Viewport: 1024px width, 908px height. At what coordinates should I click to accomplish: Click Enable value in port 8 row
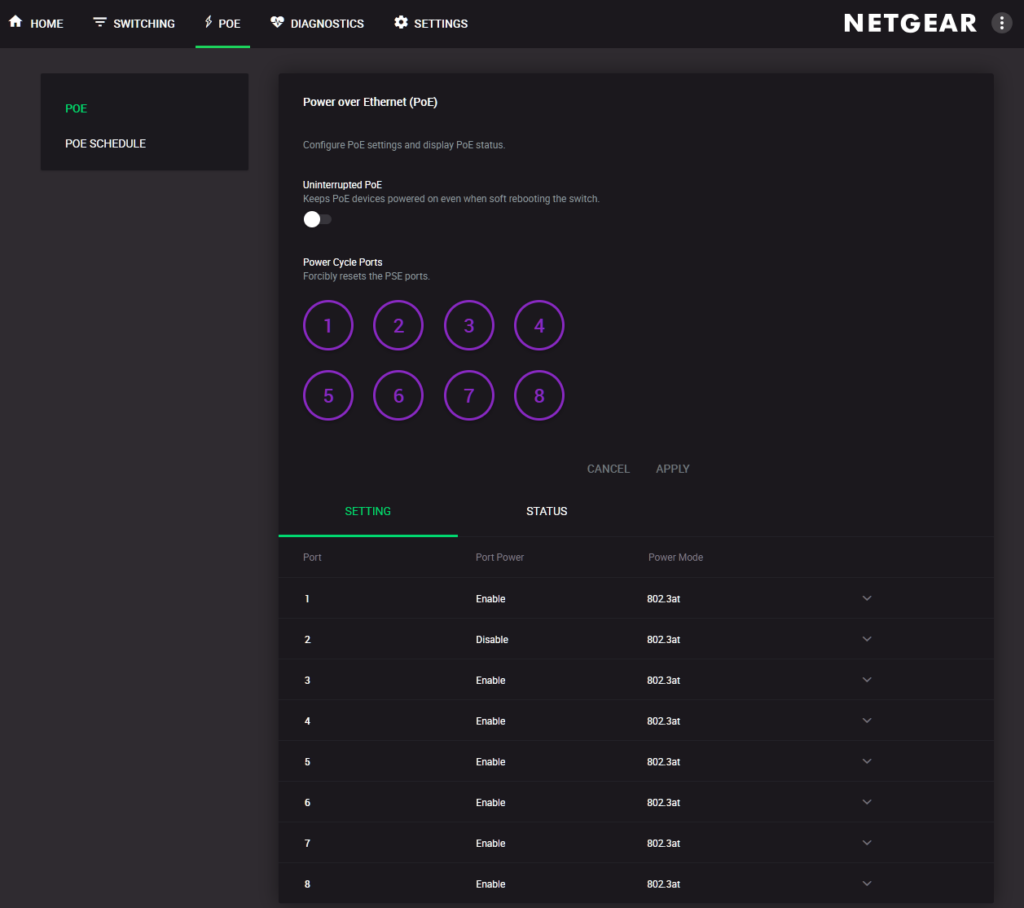490,884
